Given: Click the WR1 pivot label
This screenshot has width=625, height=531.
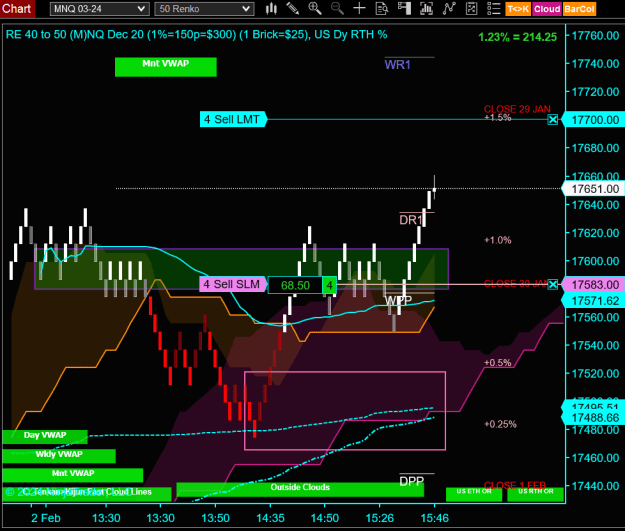Looking at the screenshot, I should [x=397, y=65].
